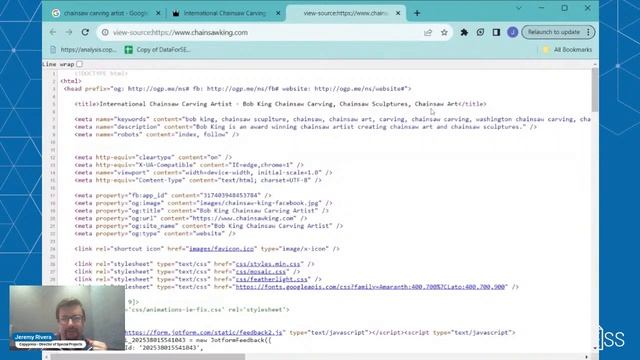Switch to the International Chainsaw Carving tab
Viewport: 640px width, 360px height.
225,13
